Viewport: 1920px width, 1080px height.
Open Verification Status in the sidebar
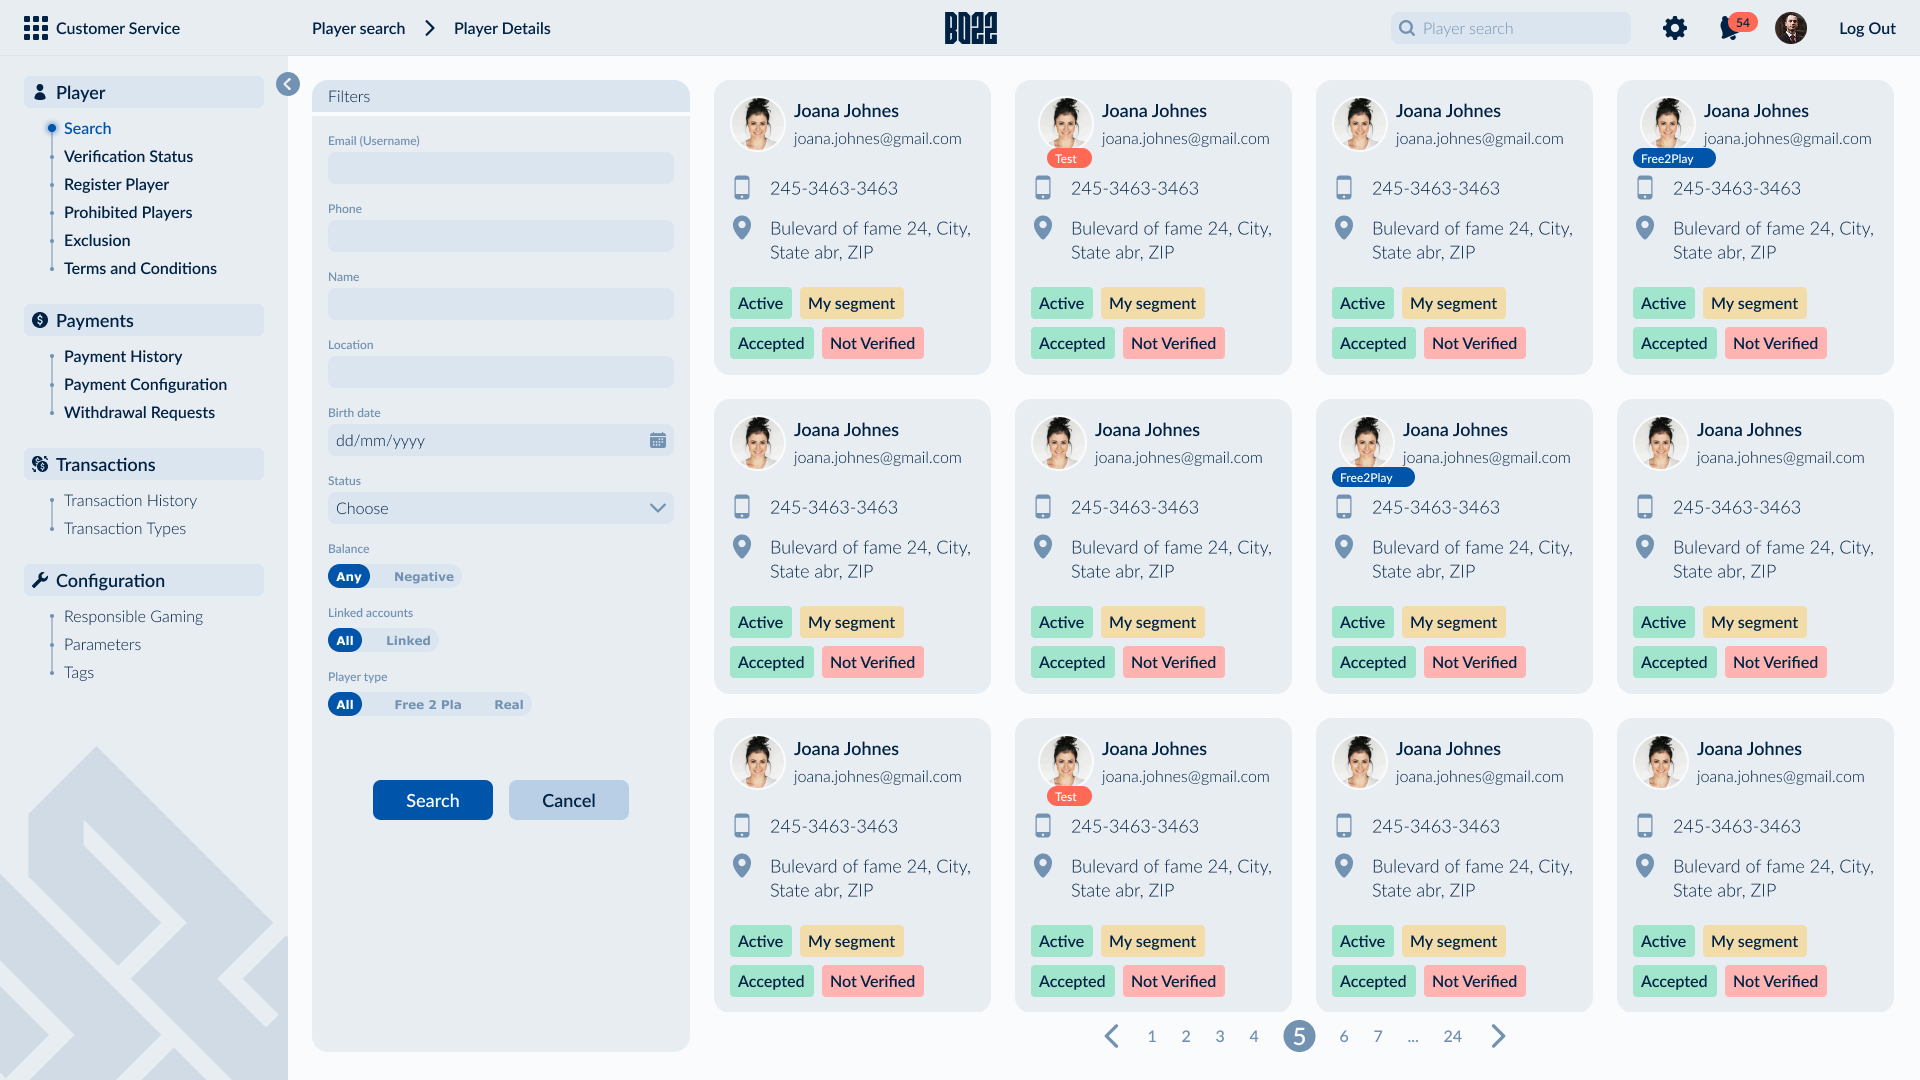(x=128, y=156)
